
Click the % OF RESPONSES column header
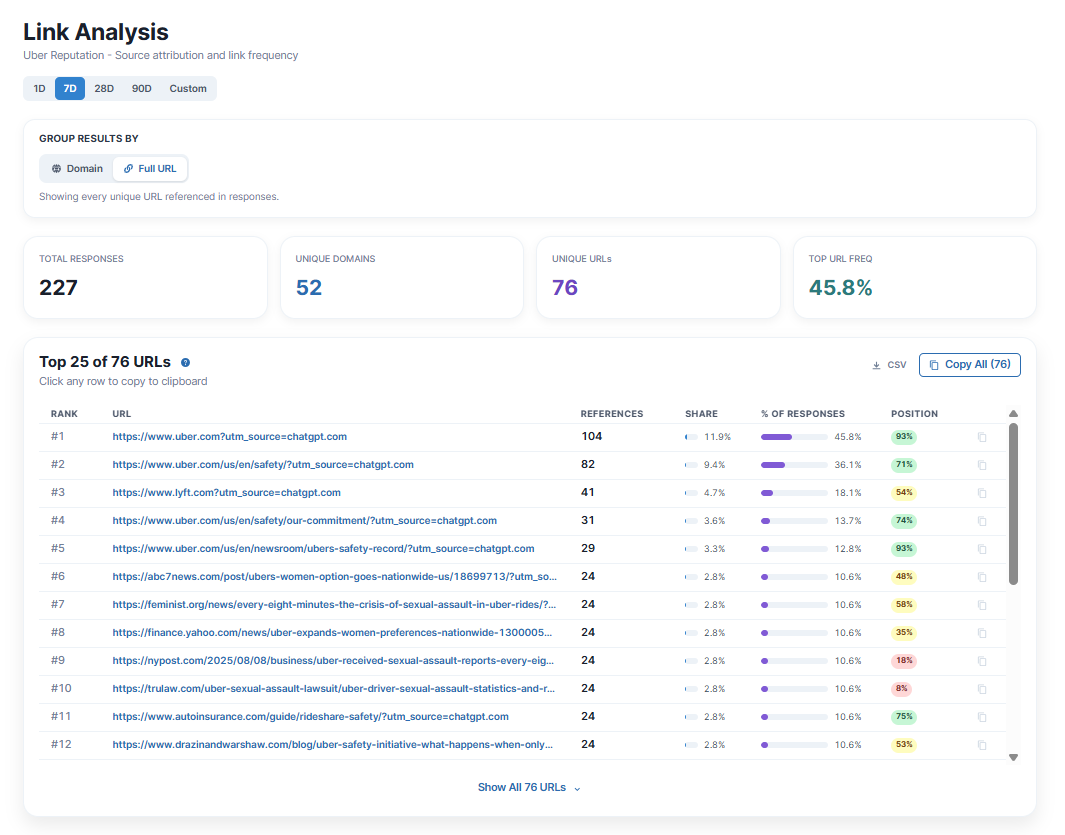[803, 414]
